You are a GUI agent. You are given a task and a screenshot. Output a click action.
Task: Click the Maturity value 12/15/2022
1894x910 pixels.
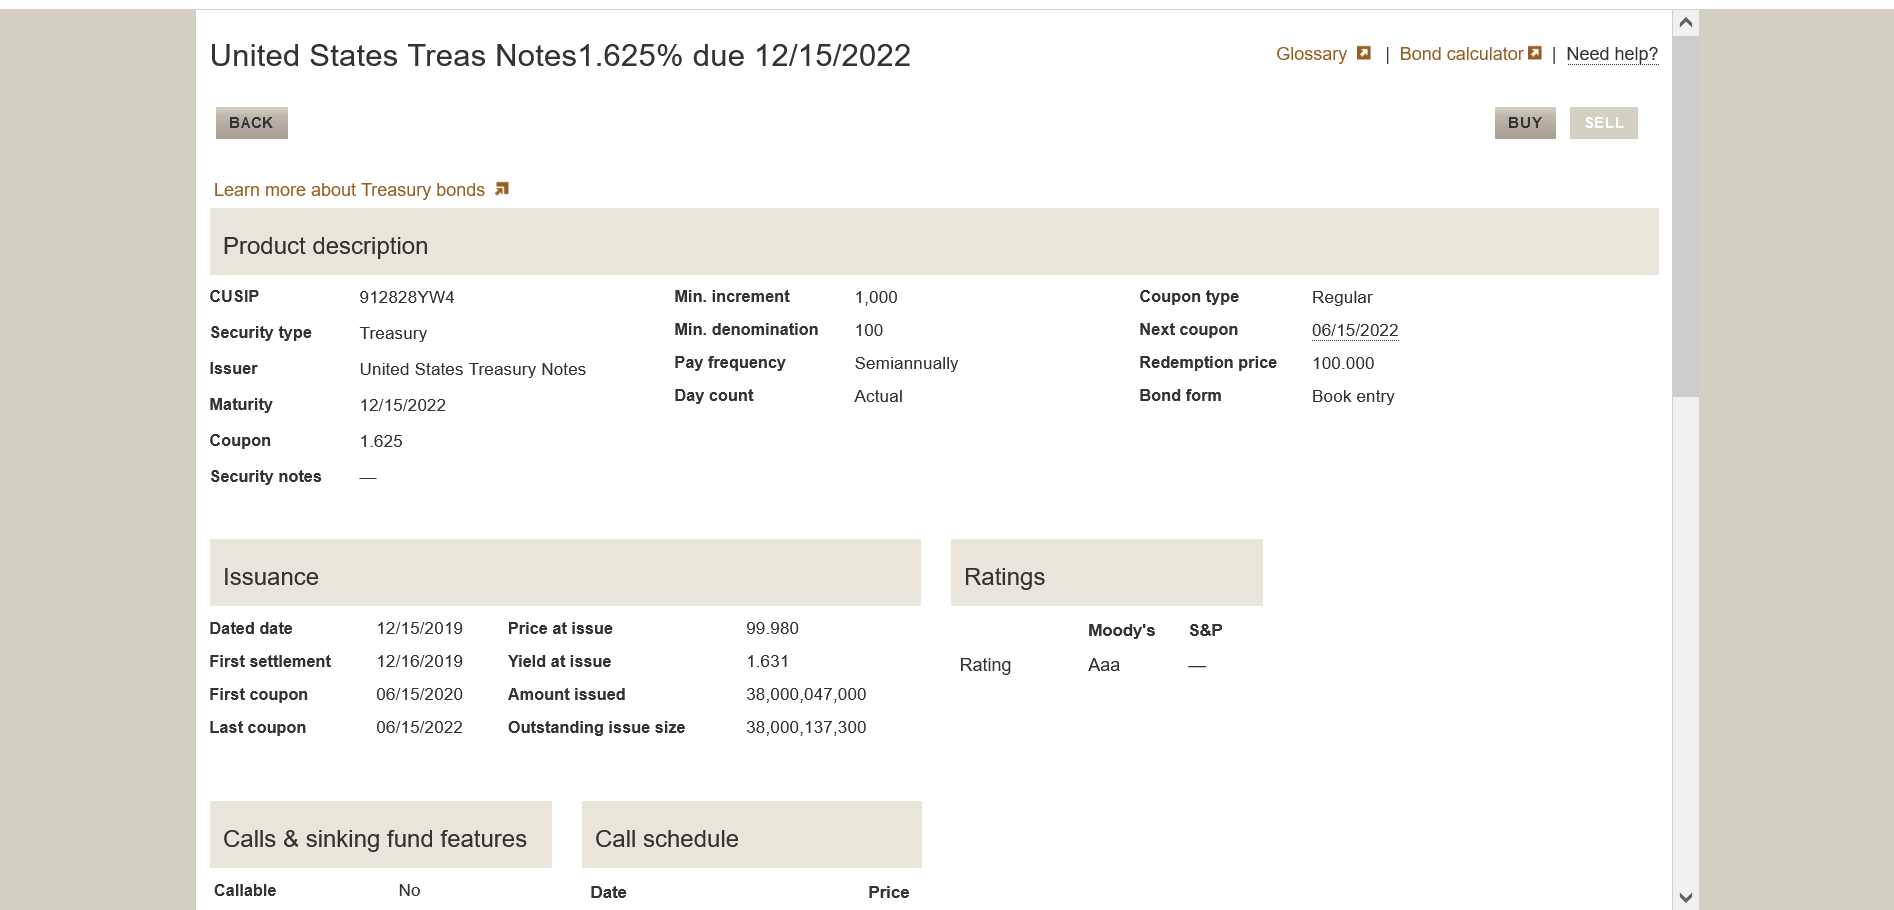pyautogui.click(x=403, y=405)
